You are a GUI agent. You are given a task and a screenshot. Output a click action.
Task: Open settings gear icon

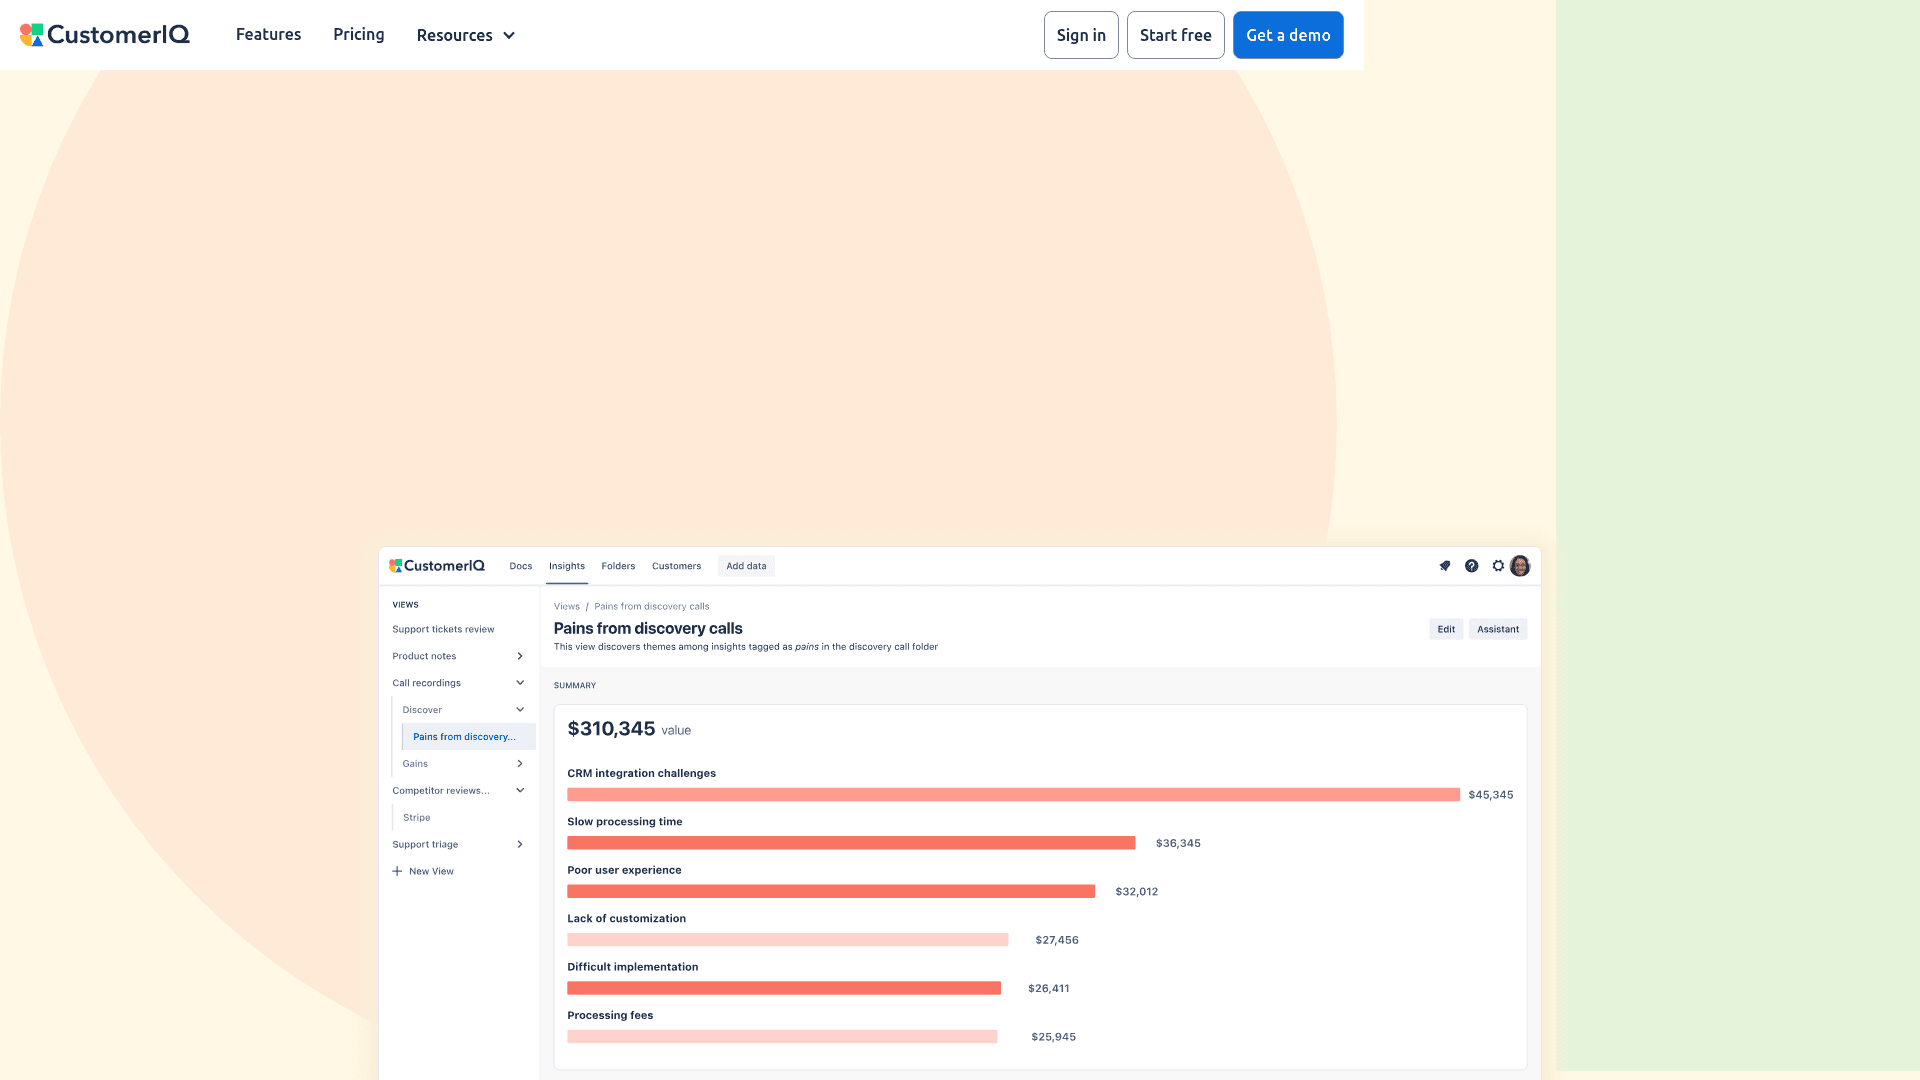(1498, 566)
